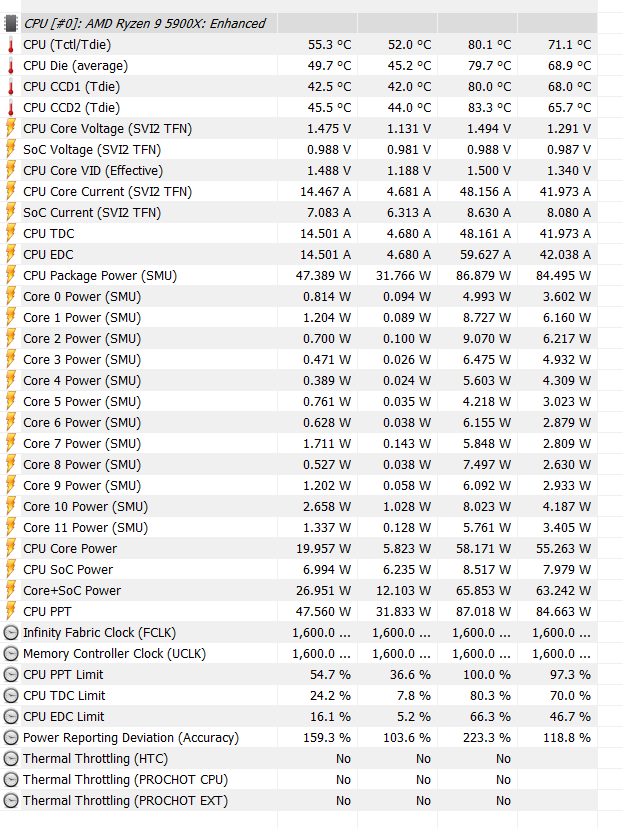Select the Core+SoC Power row label
623x828 pixels.
[x=72, y=590]
